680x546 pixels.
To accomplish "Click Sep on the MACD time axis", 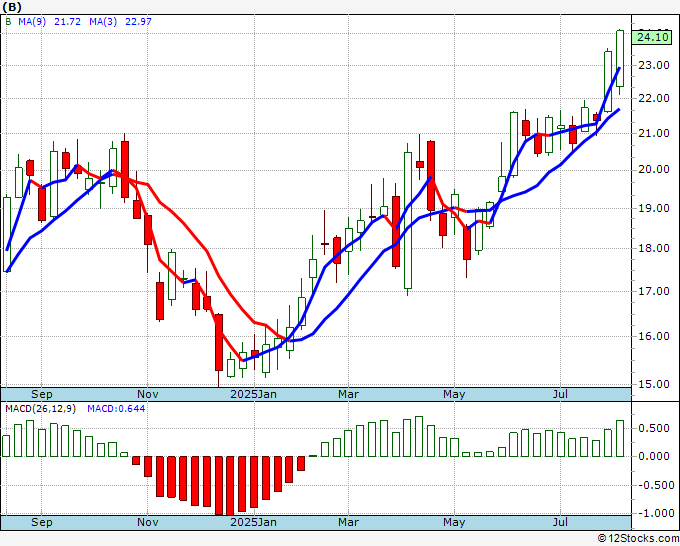I will pos(42,522).
